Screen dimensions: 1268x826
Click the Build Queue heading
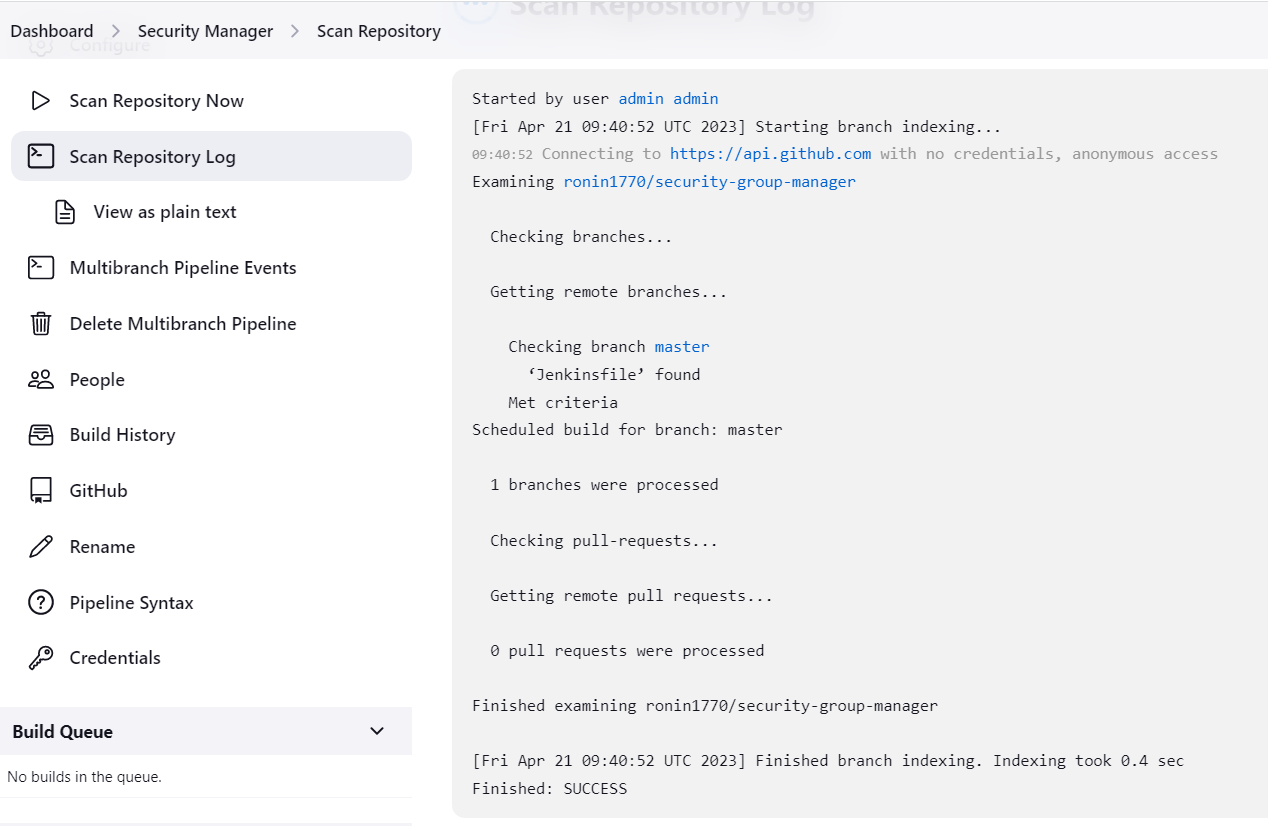[x=62, y=732]
